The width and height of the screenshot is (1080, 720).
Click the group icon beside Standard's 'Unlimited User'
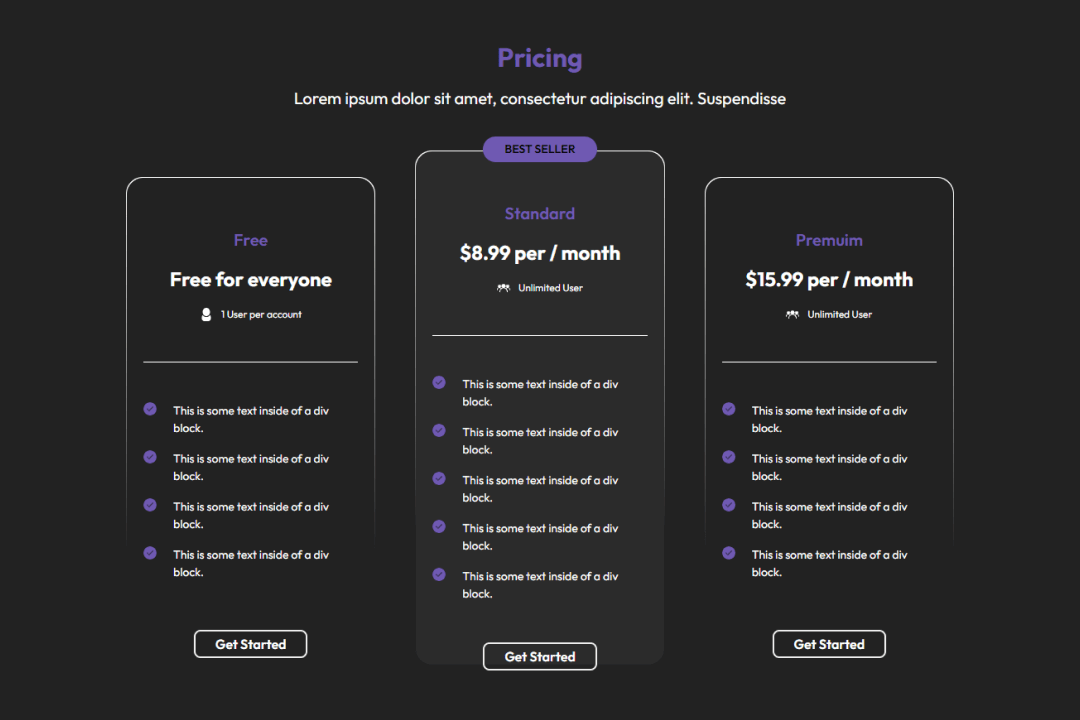503,287
